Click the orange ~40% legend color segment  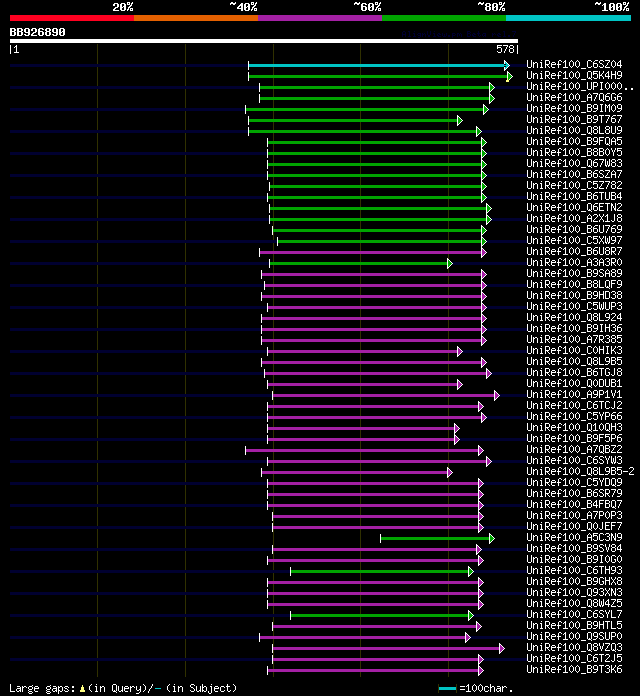click(x=196, y=18)
